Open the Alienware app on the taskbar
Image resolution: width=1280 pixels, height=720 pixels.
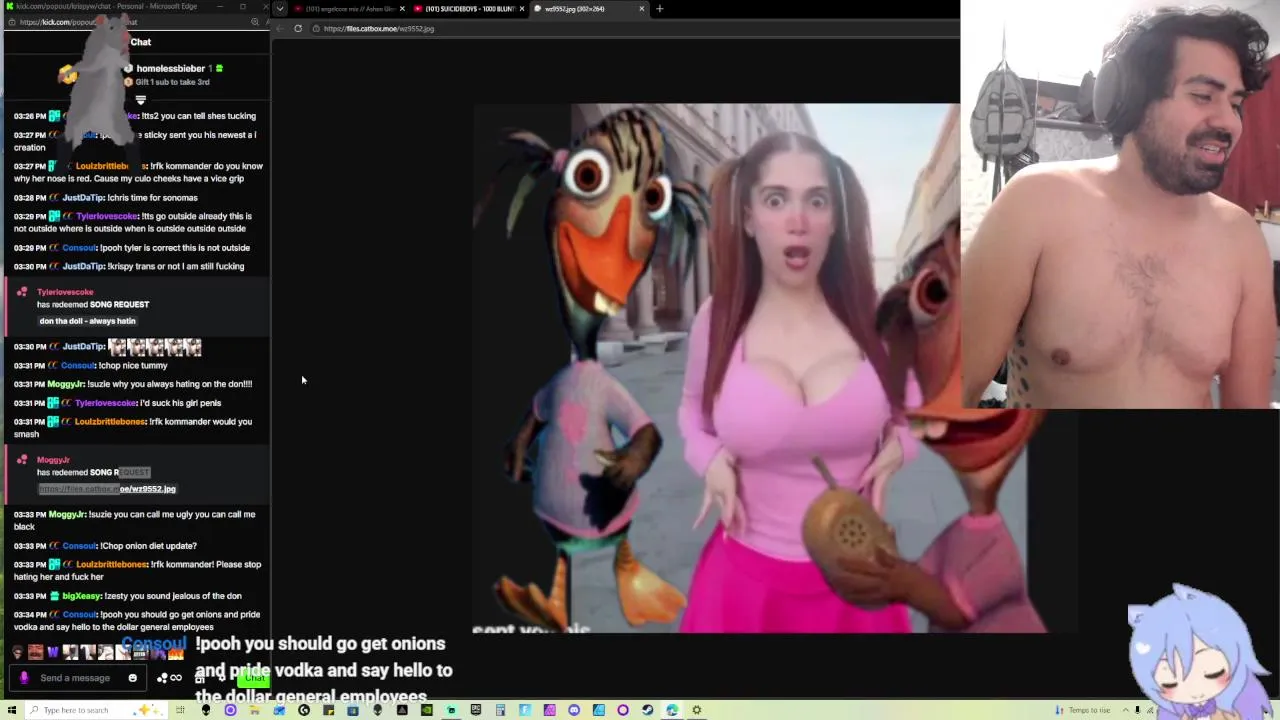tap(206, 710)
